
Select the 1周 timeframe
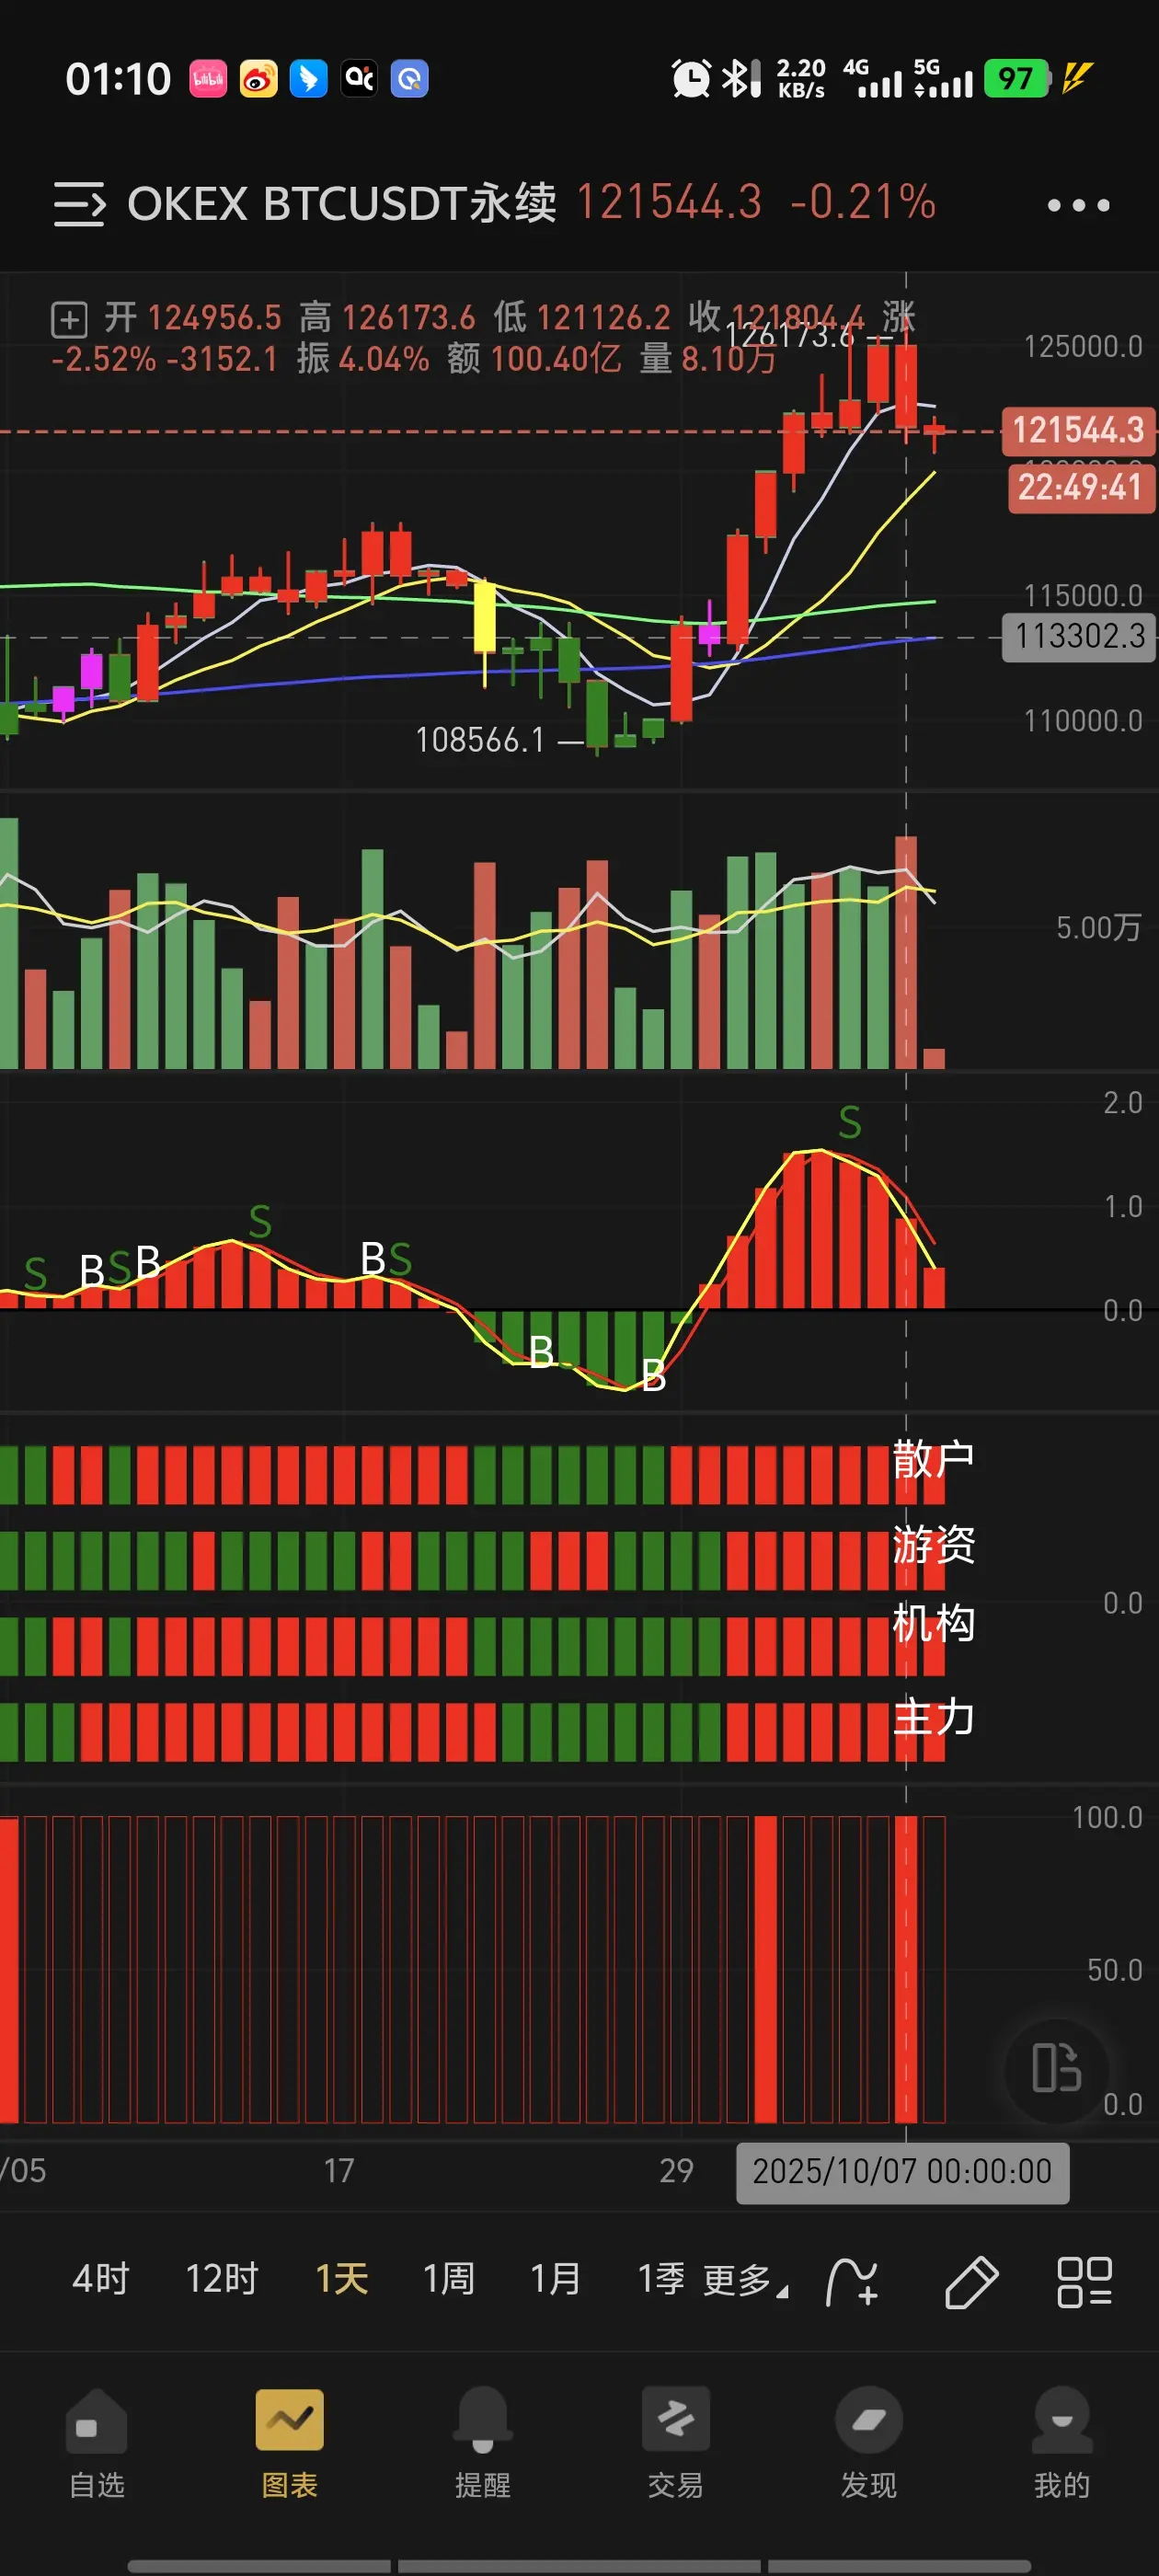[449, 2279]
